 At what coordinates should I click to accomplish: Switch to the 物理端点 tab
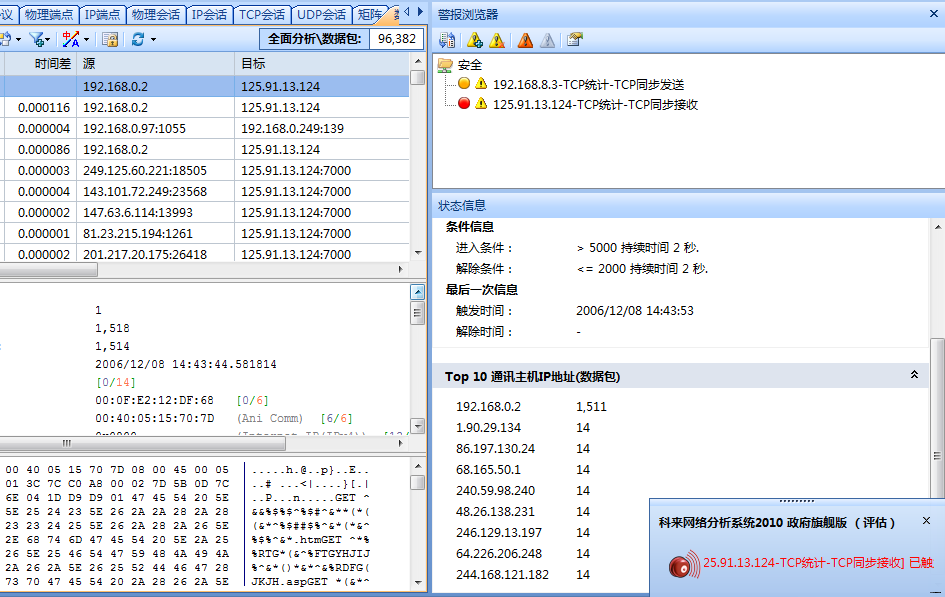point(49,14)
